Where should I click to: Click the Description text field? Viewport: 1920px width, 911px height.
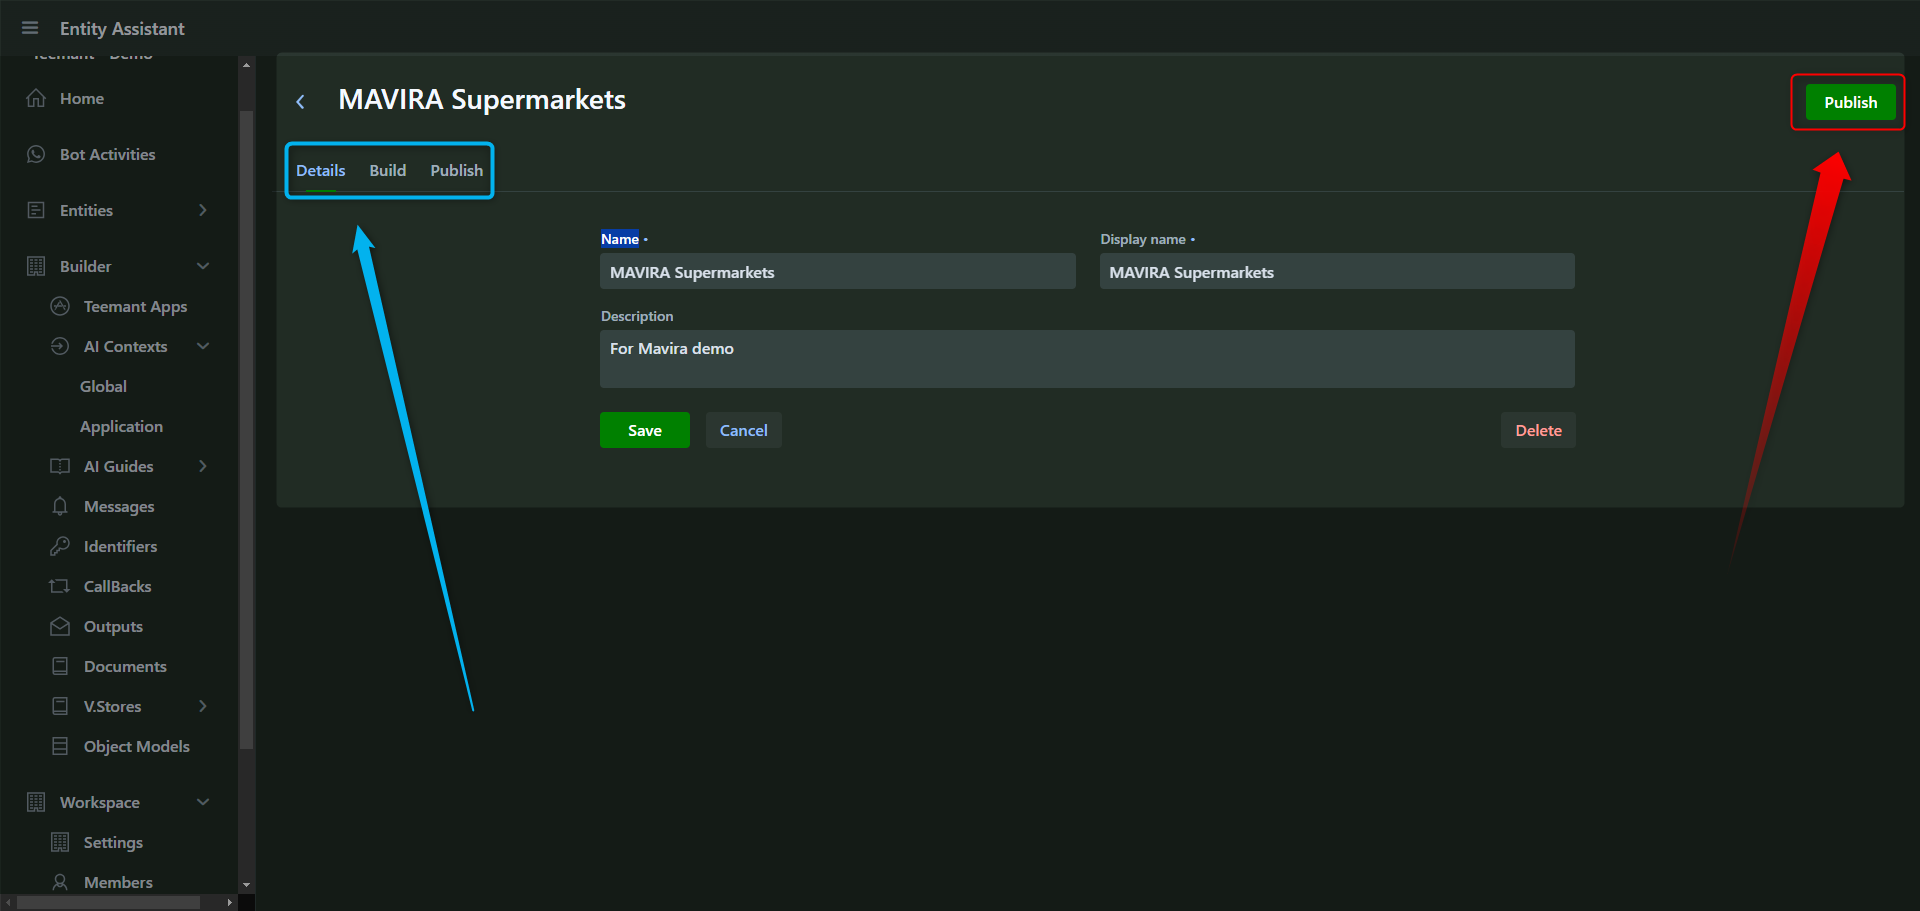[1086, 358]
